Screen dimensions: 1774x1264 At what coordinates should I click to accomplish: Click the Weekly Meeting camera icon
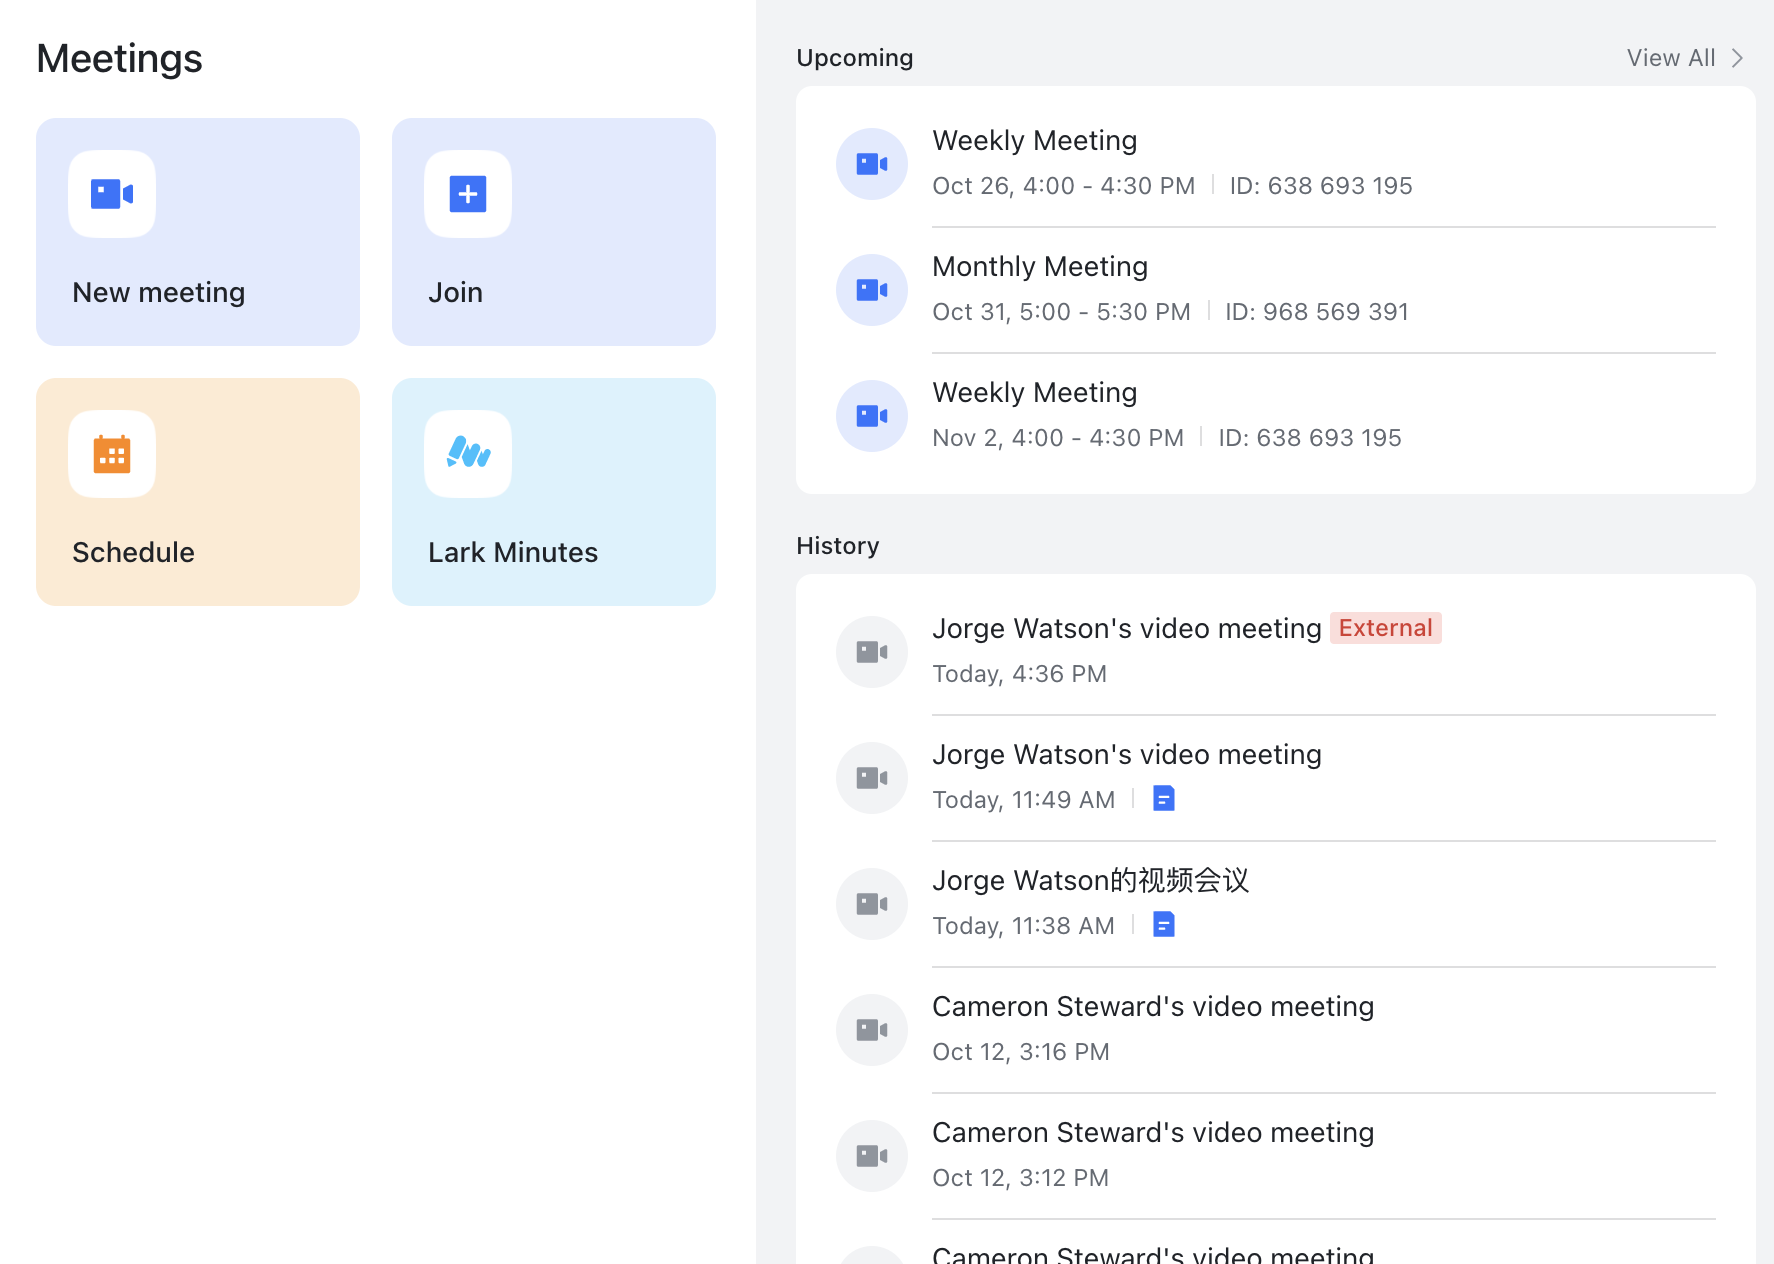pos(871,163)
